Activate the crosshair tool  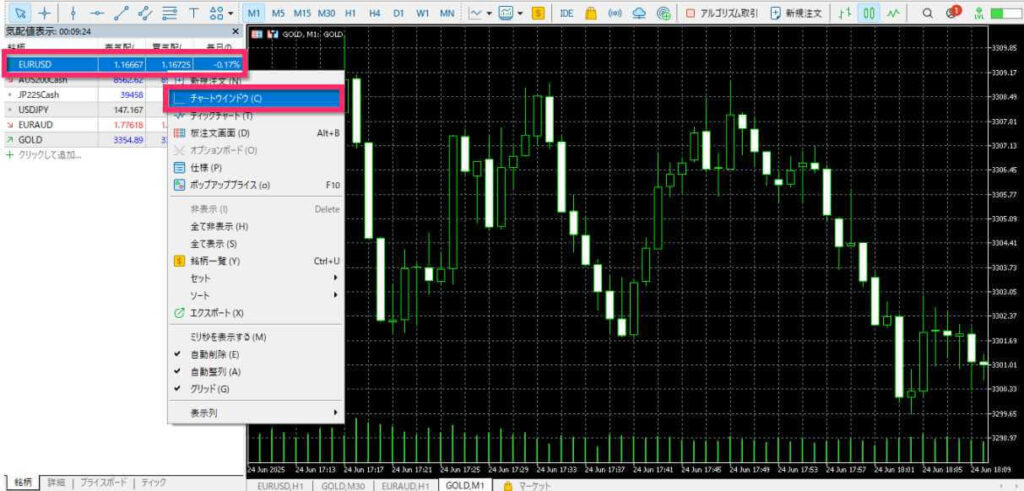[44, 12]
